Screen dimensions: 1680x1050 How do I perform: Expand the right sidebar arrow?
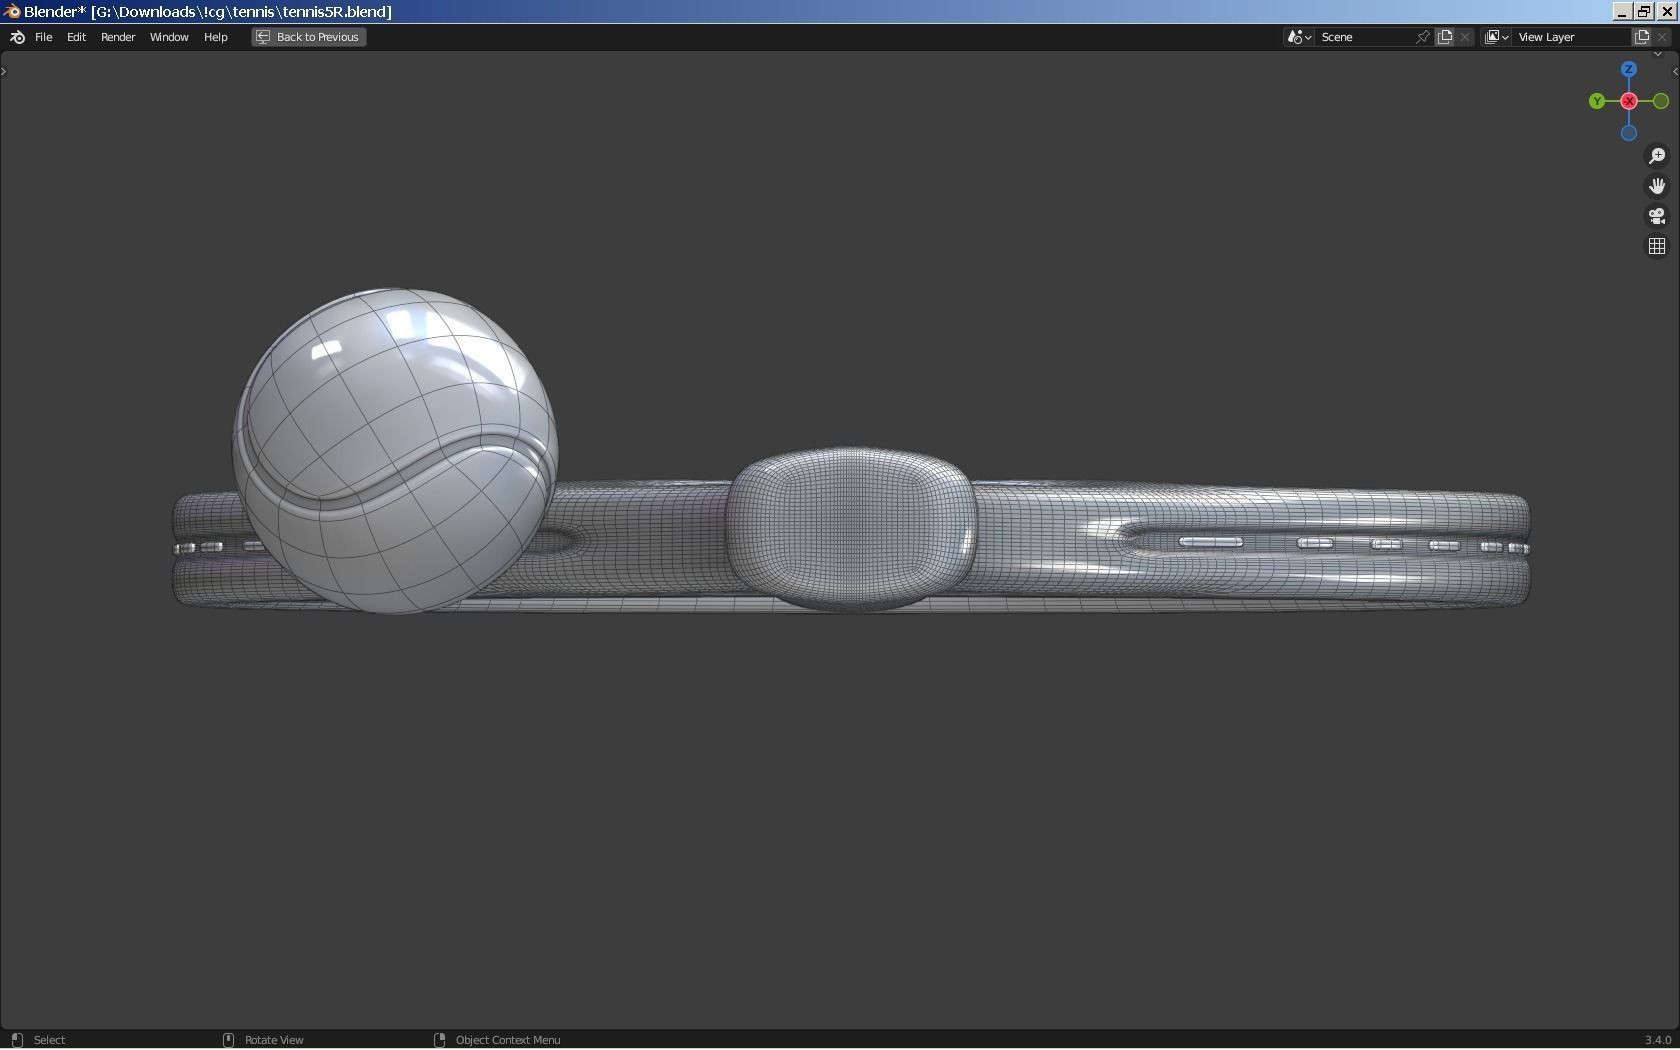1675,71
